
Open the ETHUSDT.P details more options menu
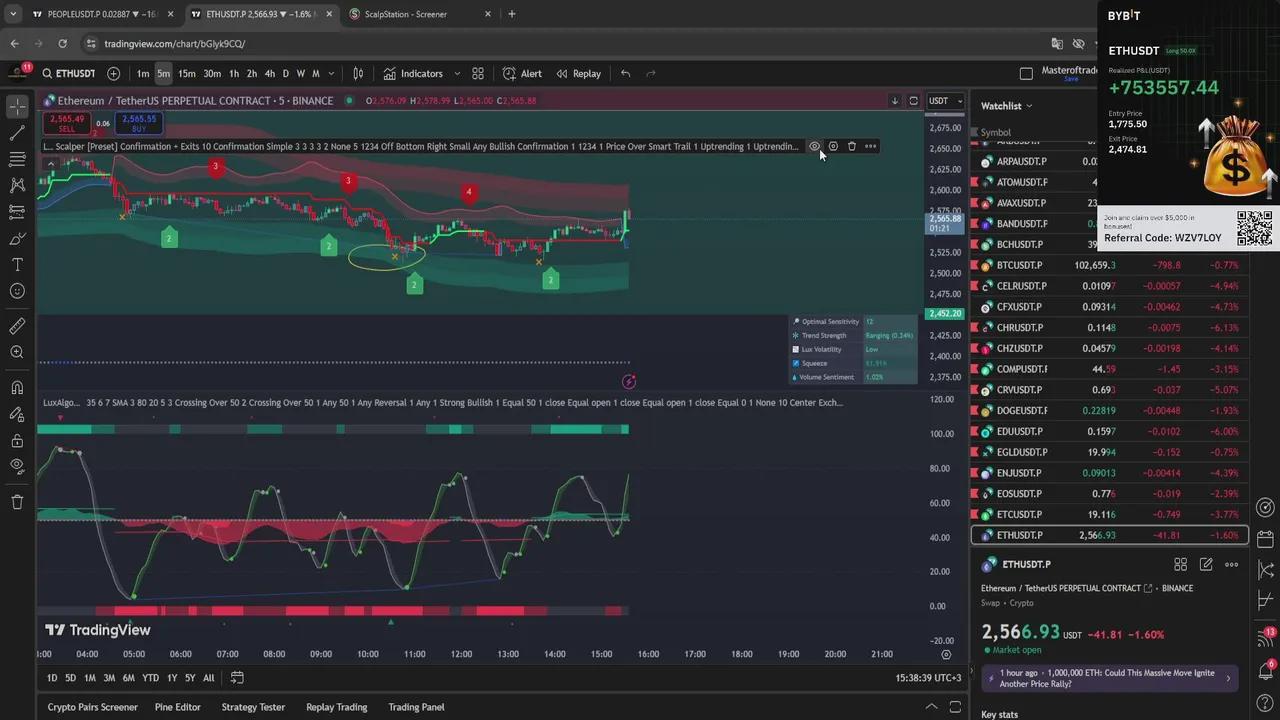(x=1231, y=565)
